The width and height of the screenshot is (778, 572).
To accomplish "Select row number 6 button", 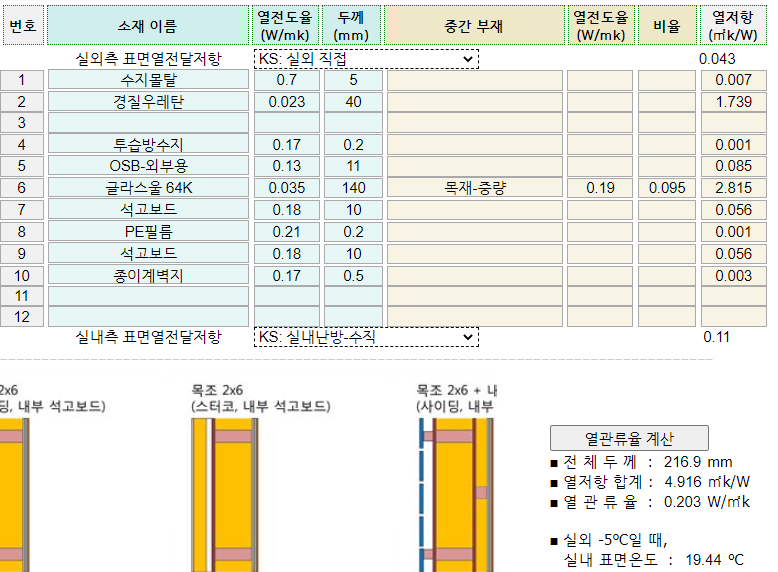I will click(22, 188).
